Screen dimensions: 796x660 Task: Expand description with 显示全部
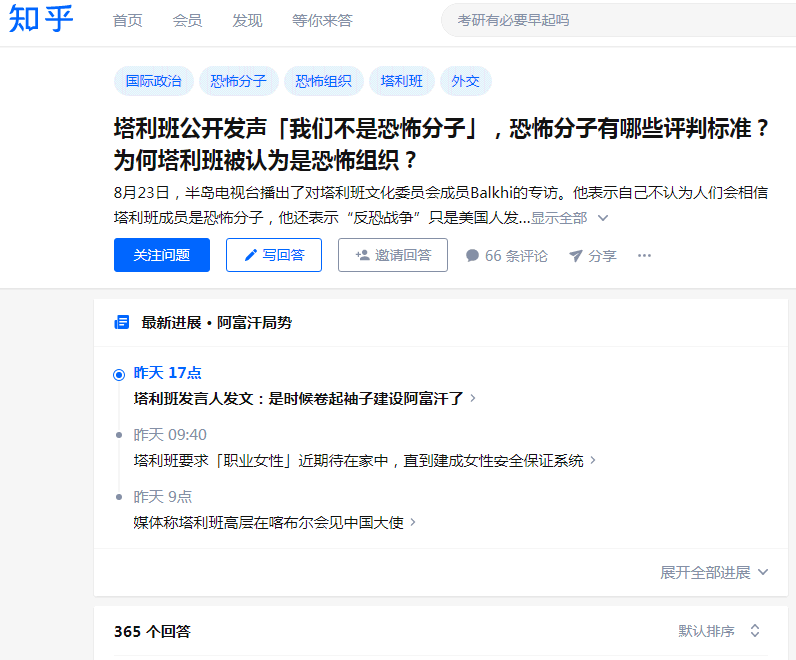pyautogui.click(x=559, y=218)
